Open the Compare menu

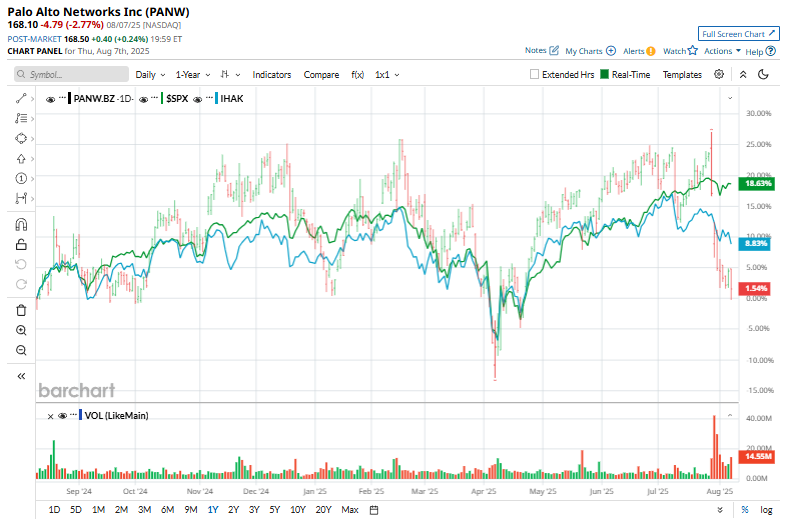point(321,74)
